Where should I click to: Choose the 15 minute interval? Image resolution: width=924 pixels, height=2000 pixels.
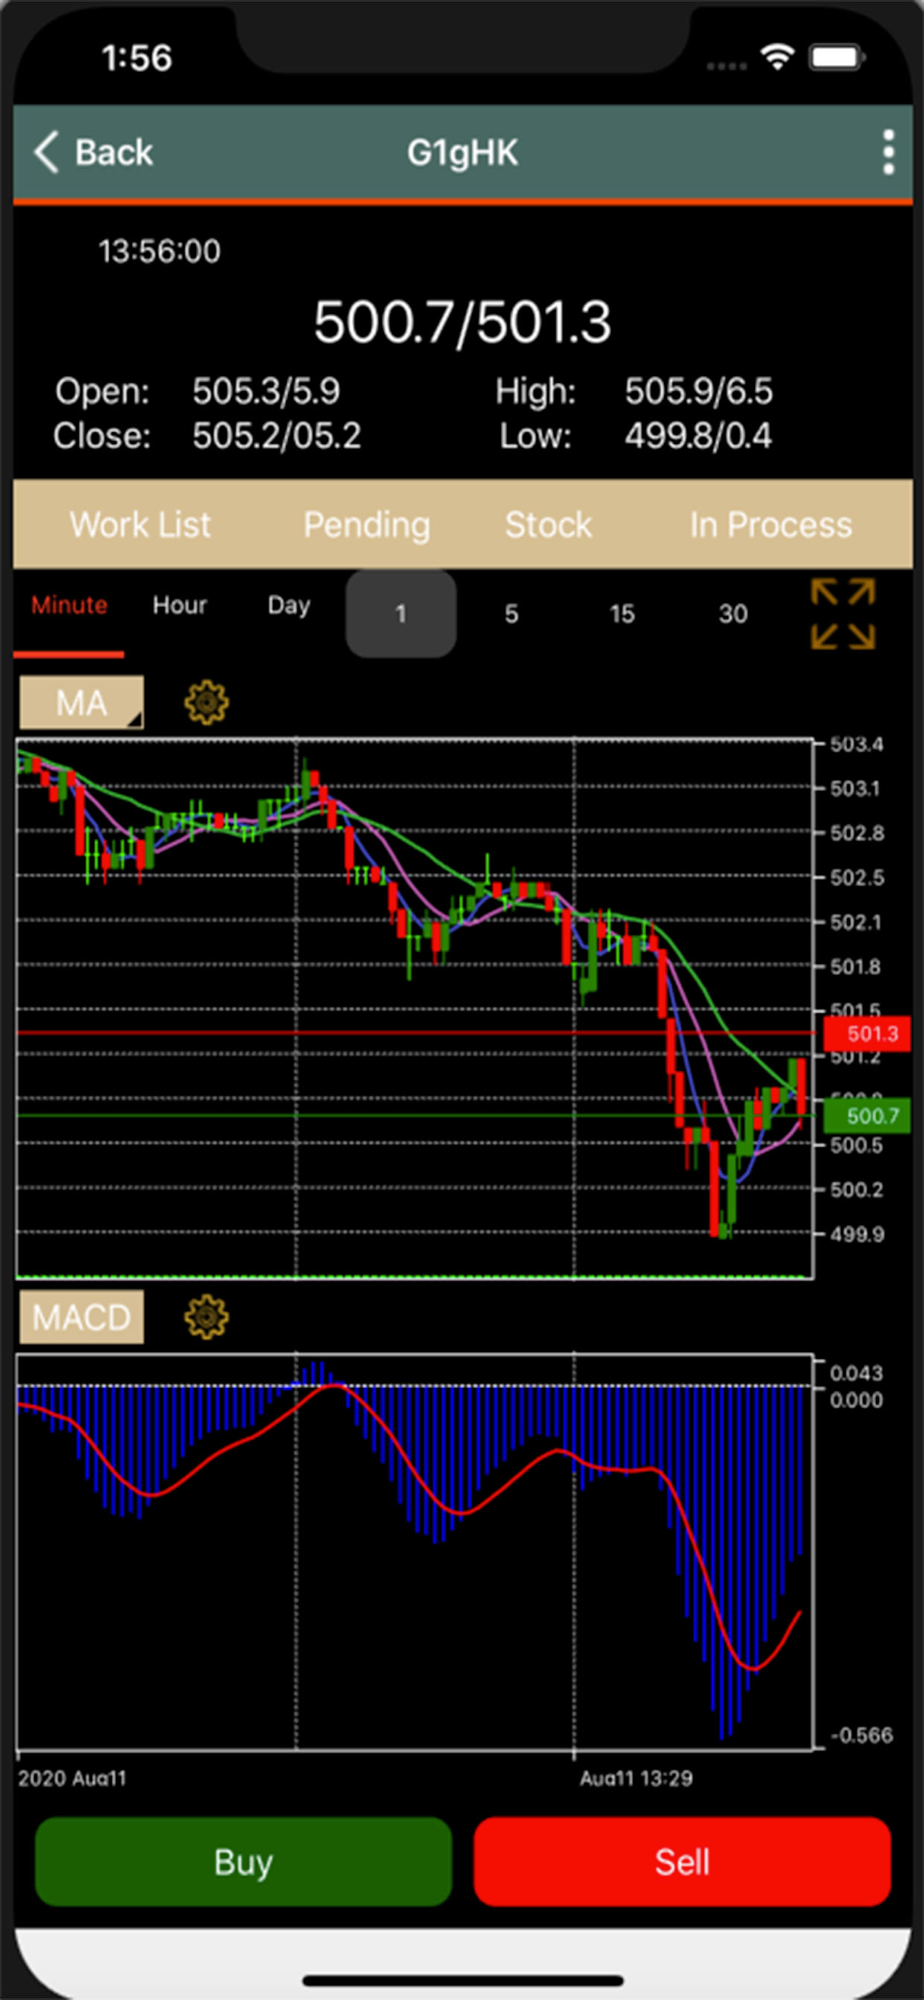click(x=622, y=614)
